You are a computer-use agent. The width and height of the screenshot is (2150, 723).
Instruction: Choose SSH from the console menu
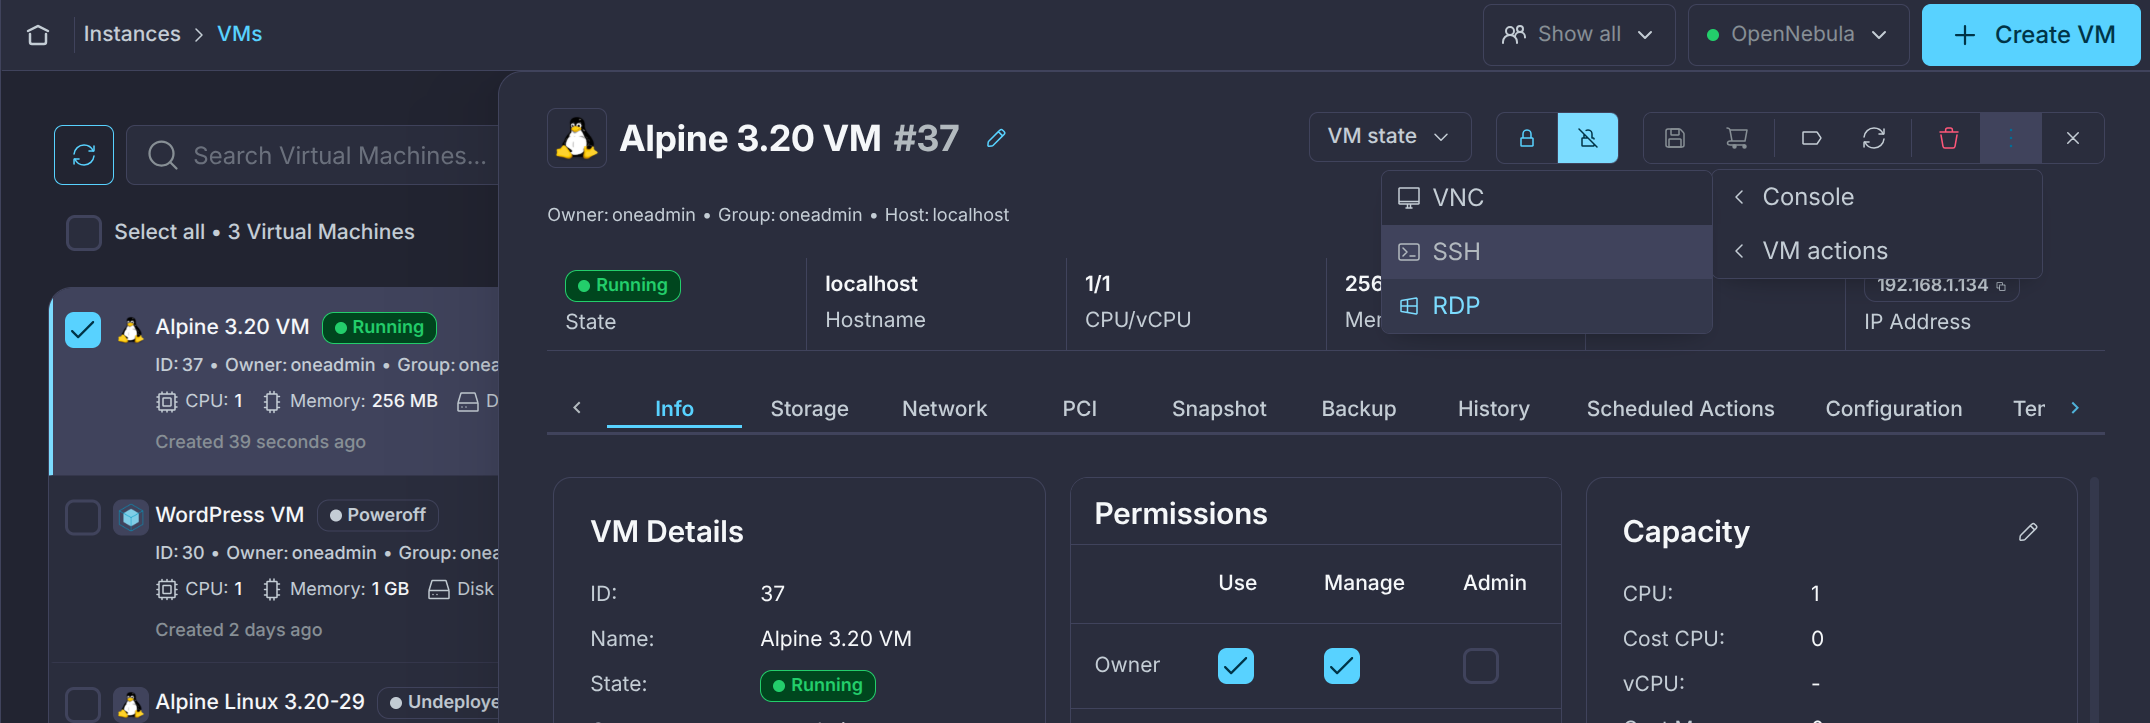pyautogui.click(x=1547, y=252)
